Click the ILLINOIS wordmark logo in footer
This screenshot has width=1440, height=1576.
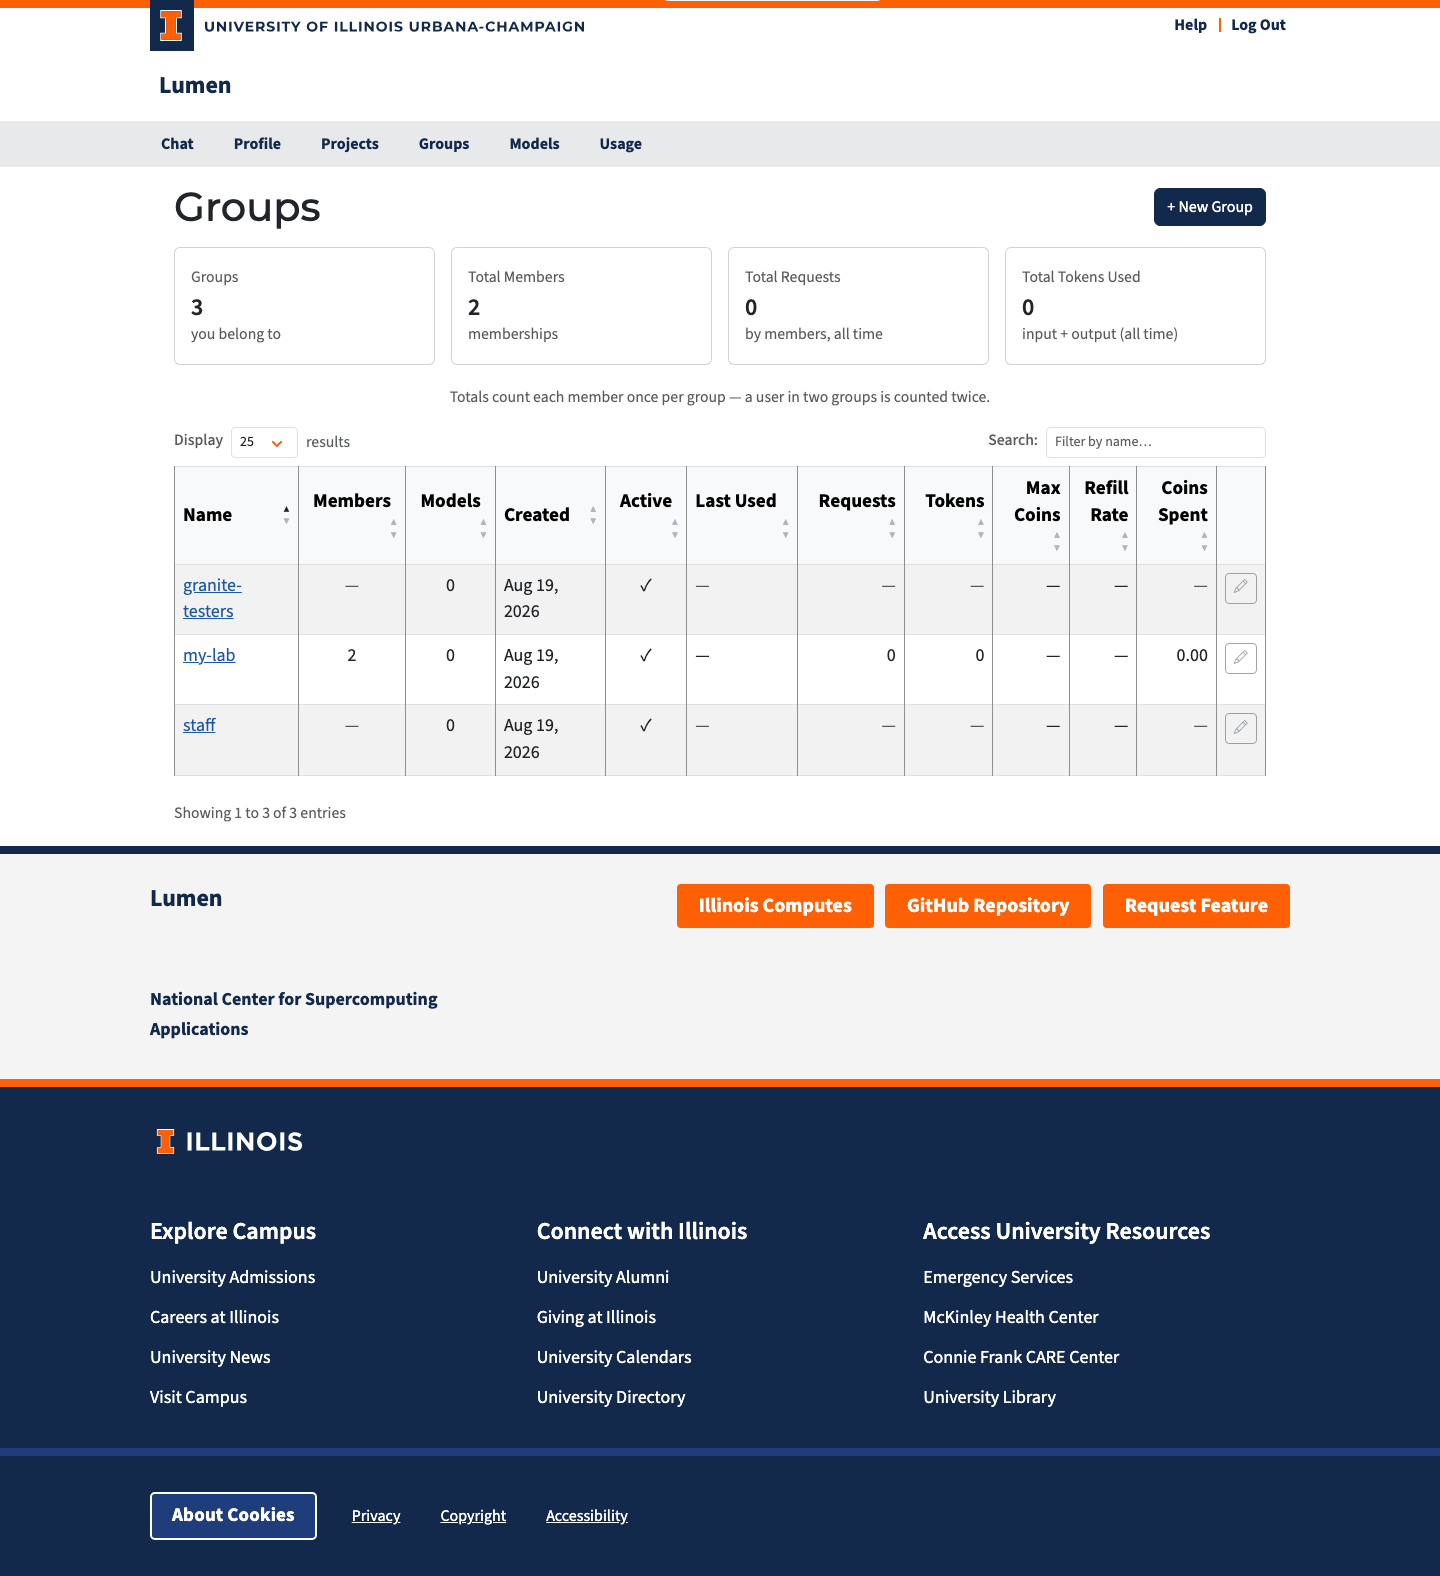[x=229, y=1141]
